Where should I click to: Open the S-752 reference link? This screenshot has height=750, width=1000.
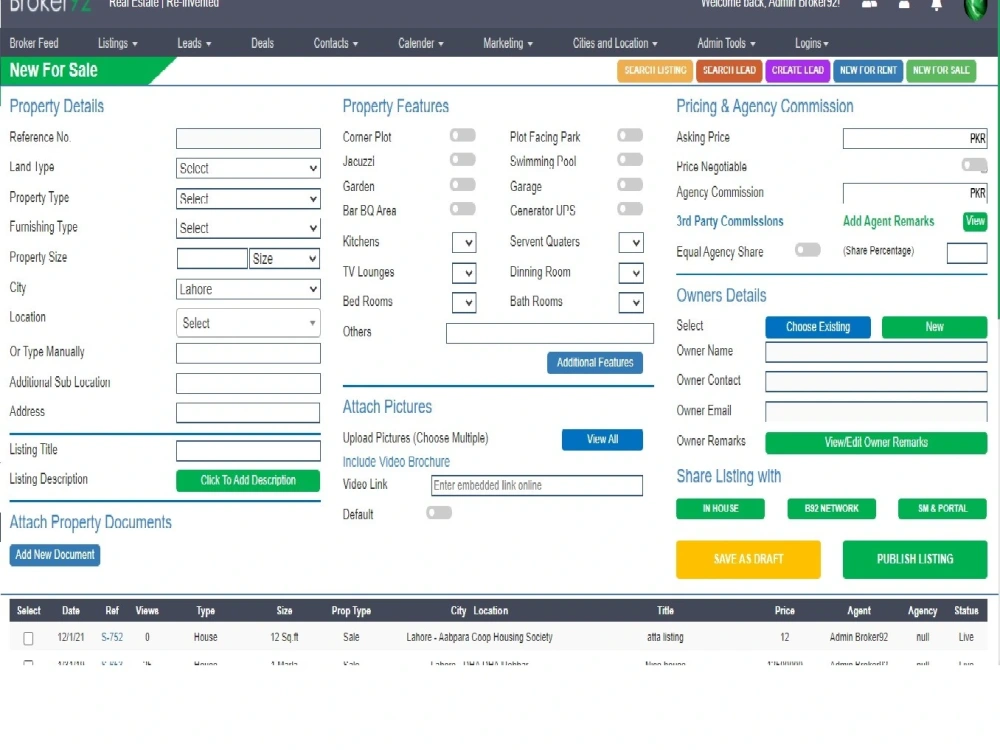(112, 637)
